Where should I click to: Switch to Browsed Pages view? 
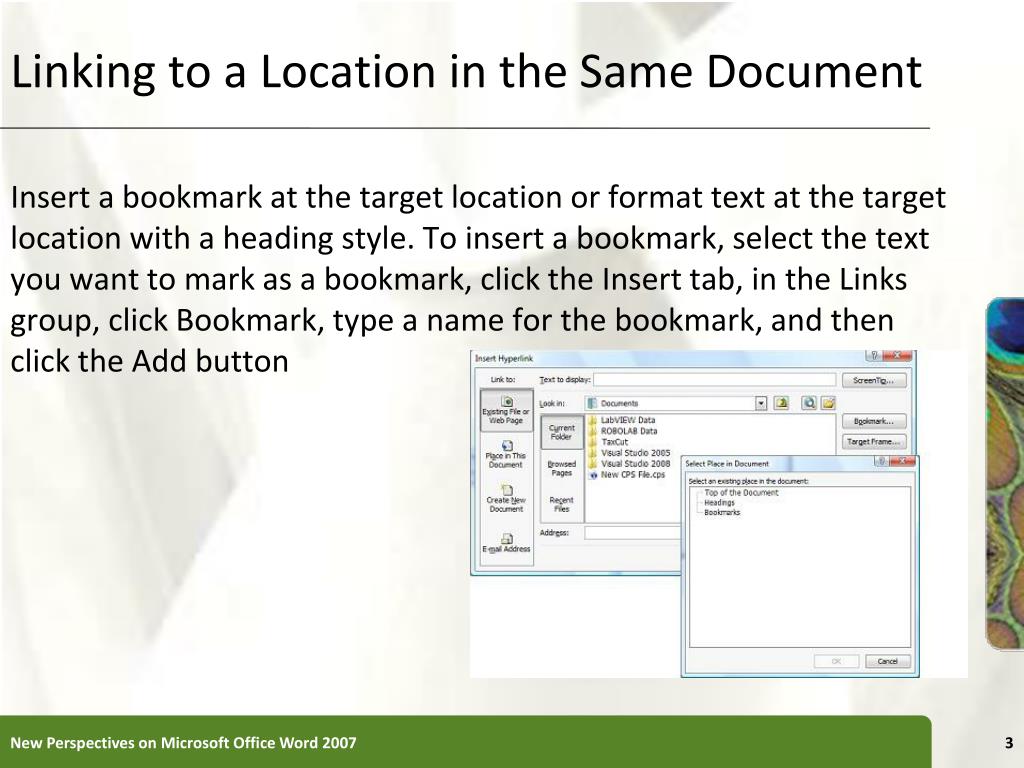562,468
